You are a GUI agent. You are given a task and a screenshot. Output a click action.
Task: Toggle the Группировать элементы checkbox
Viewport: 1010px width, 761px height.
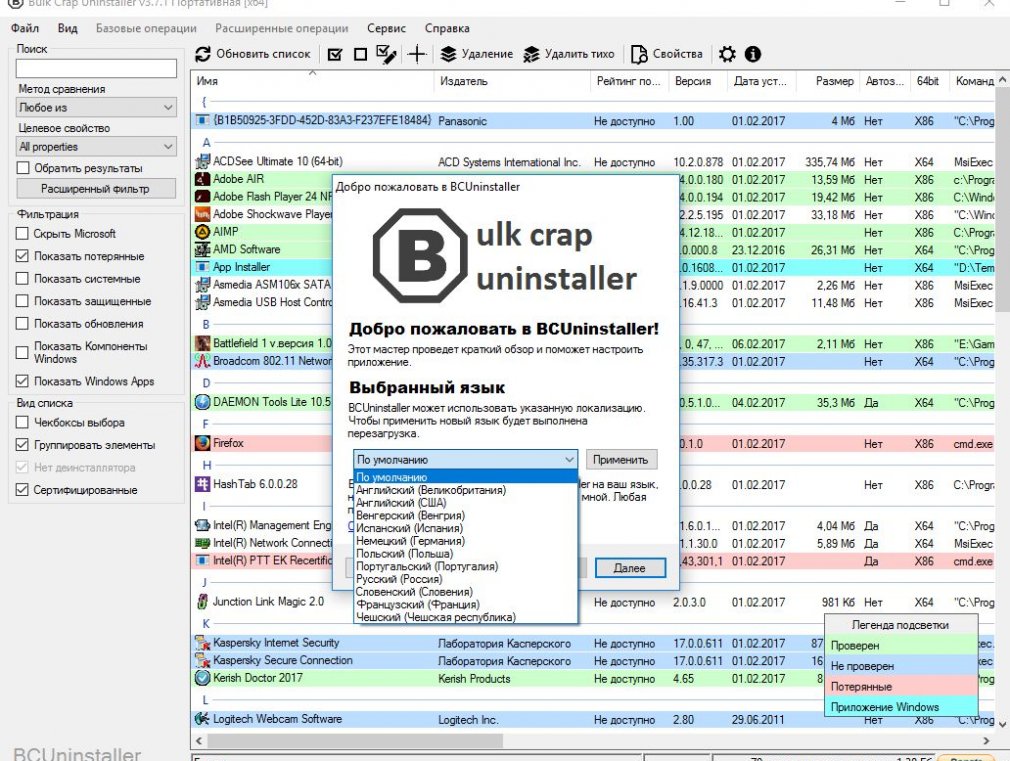23,445
